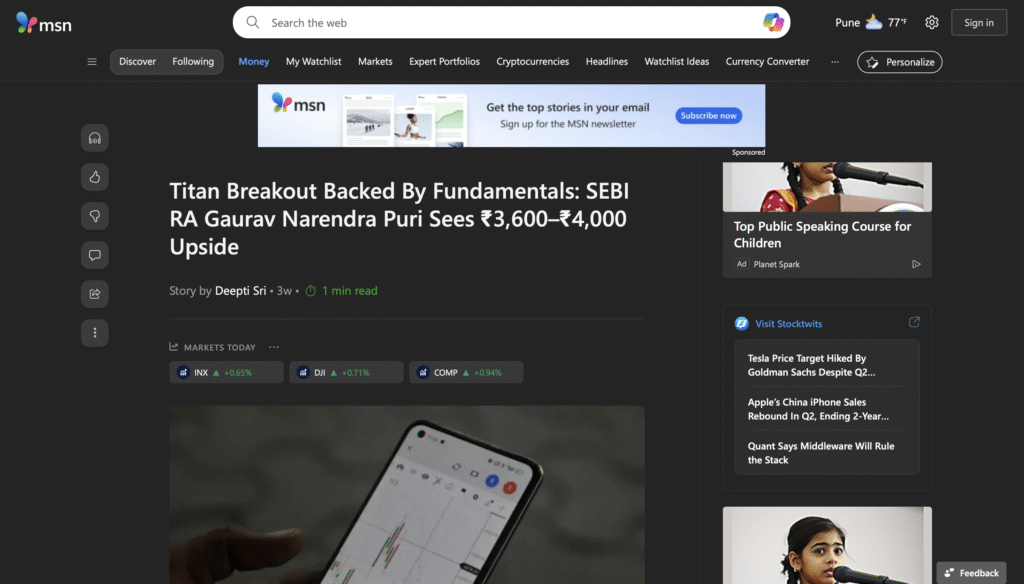Open Markets Today options ellipsis
The width and height of the screenshot is (1024, 584).
[x=274, y=347]
